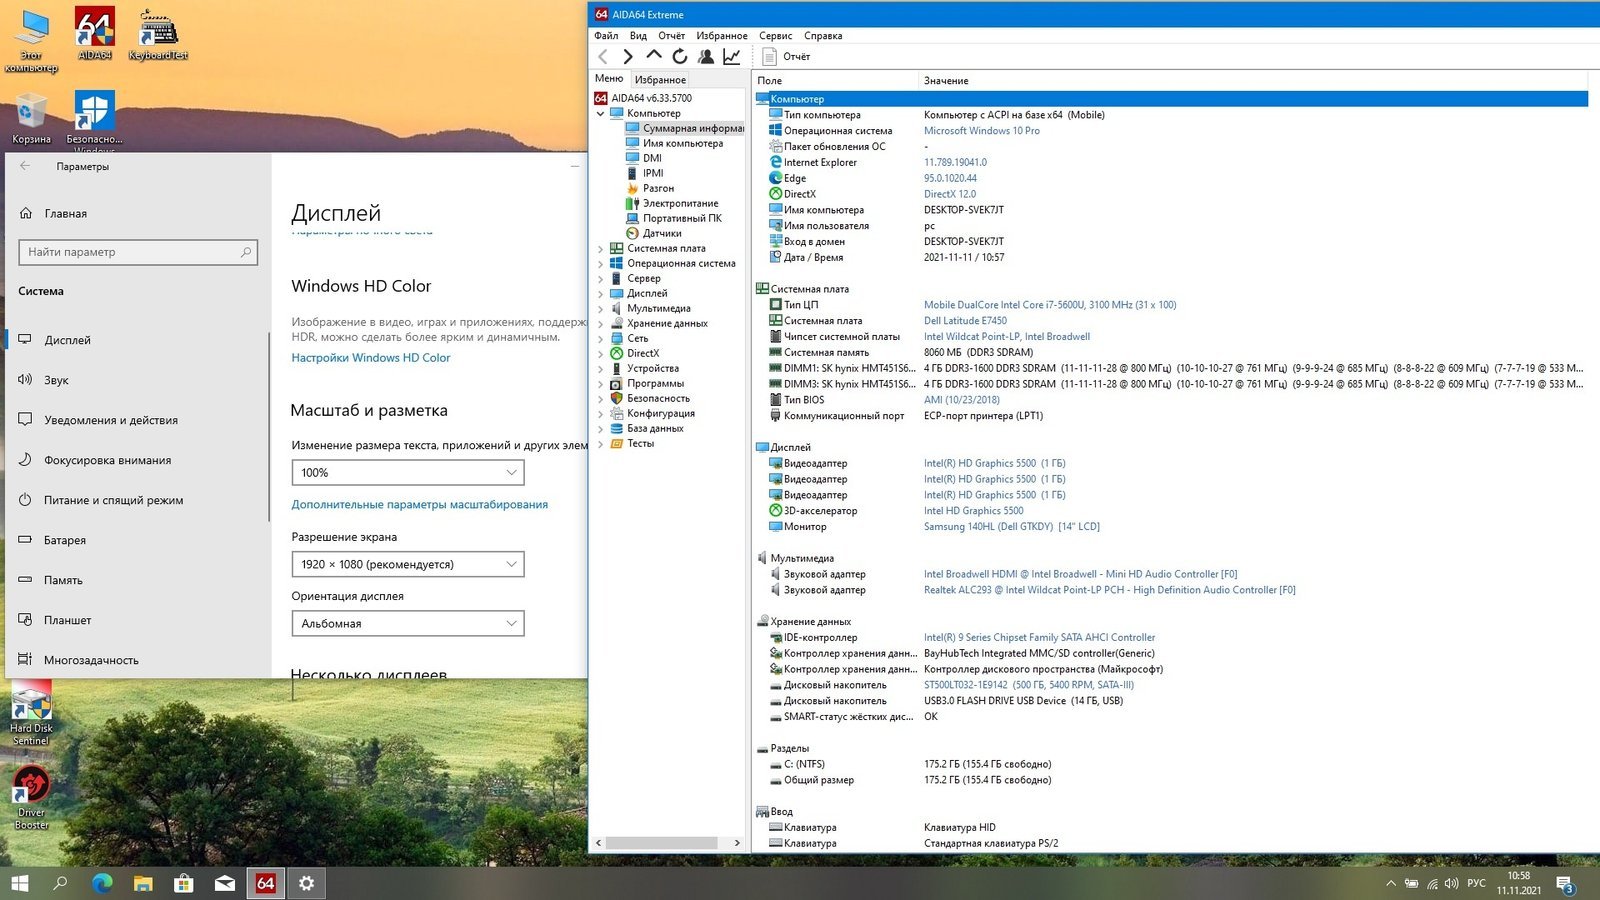Click AIDA64 forward navigation arrow
1600x900 pixels.
(x=628, y=57)
